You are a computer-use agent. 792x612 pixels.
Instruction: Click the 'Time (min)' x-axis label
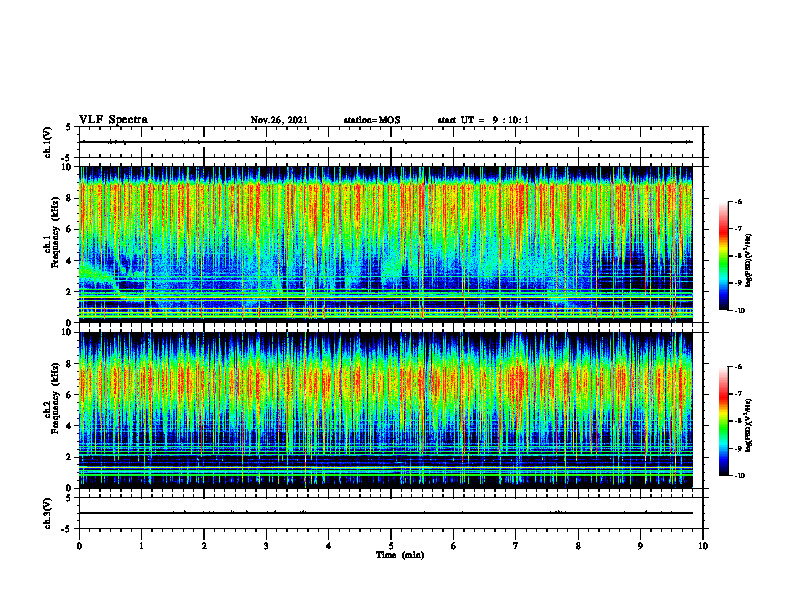[x=400, y=555]
